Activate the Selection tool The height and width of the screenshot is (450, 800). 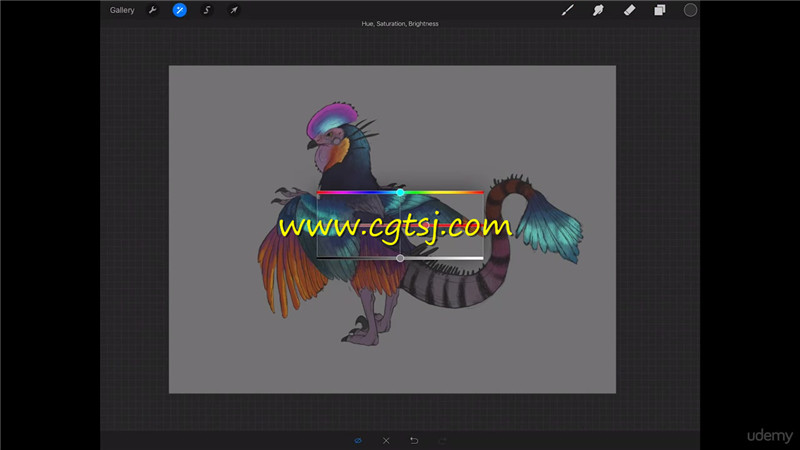coord(207,10)
